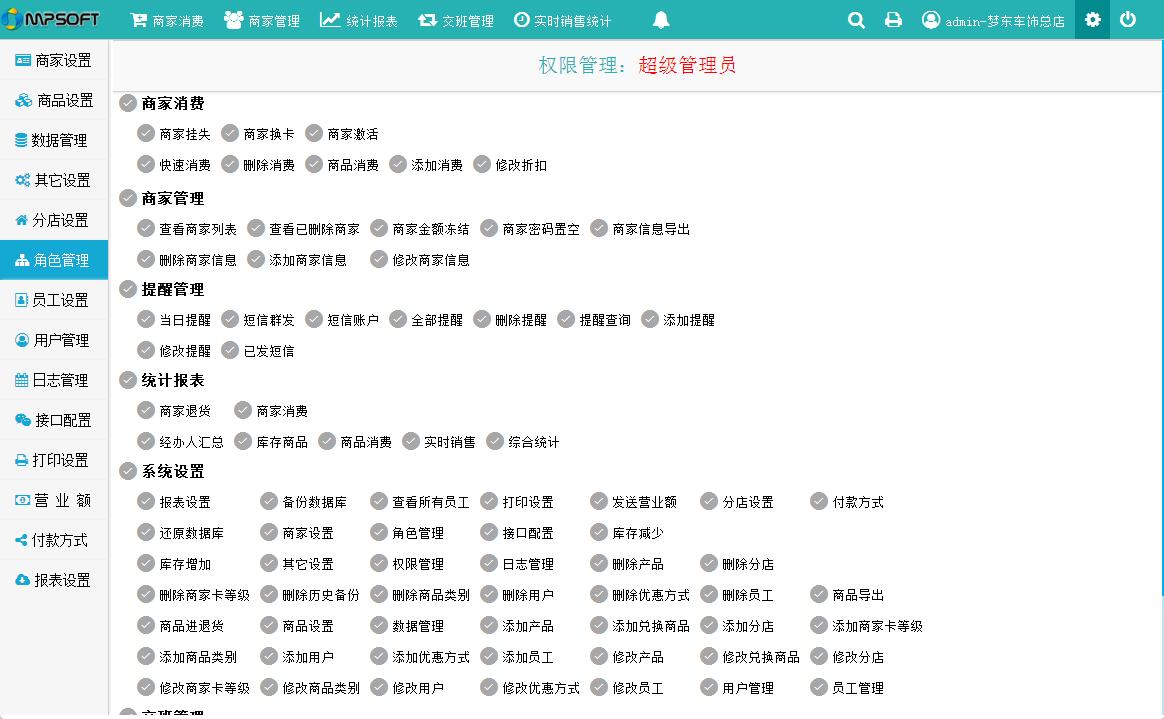Toggle the 商家管理 group checkbox
Viewport: 1164px width, 719px height.
pos(128,198)
